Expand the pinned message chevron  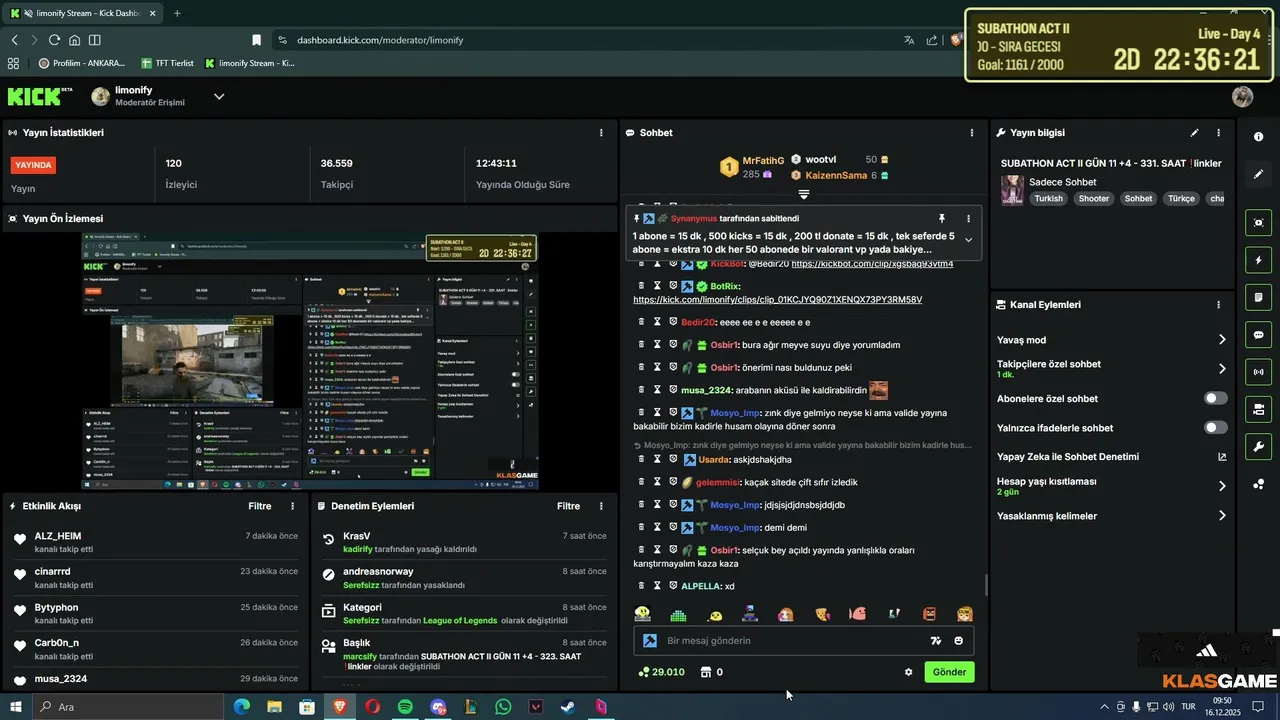[x=967, y=239]
